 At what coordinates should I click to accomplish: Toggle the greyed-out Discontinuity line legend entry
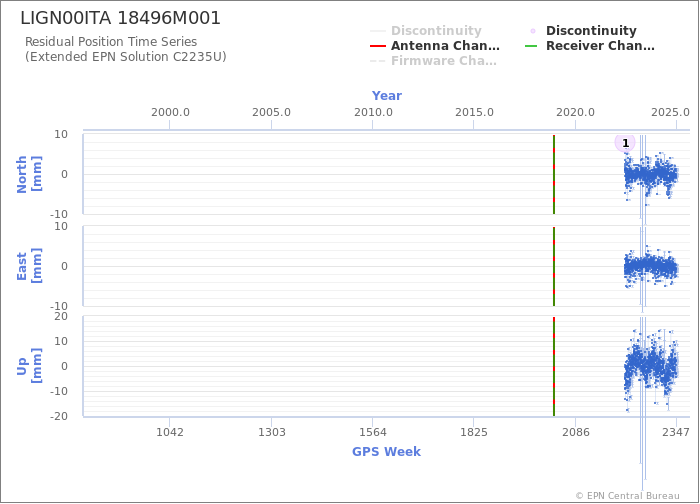[x=426, y=31]
